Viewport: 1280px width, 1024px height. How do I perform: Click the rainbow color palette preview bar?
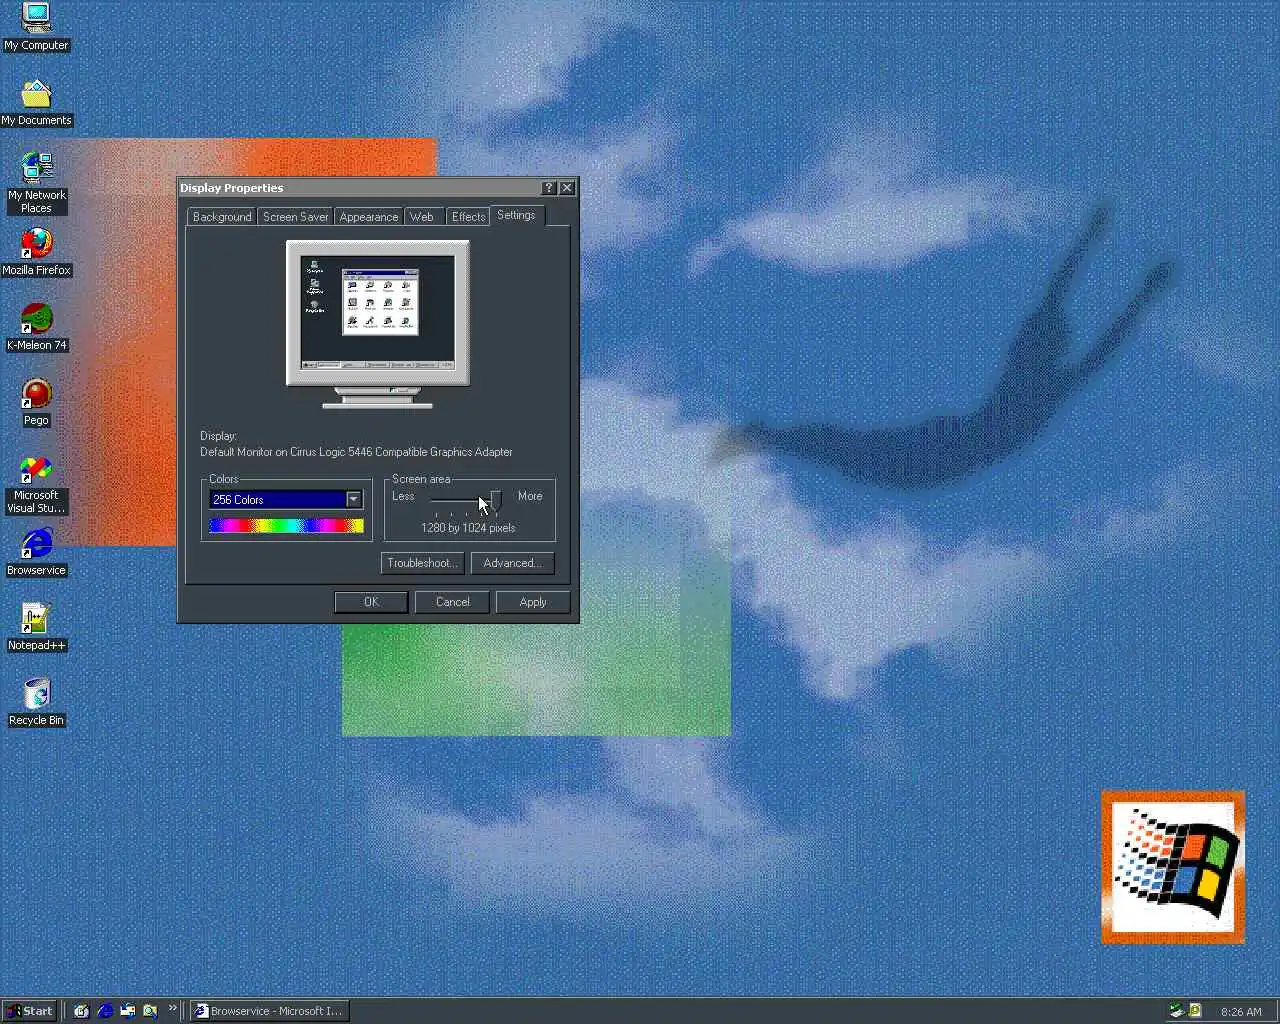coord(286,526)
